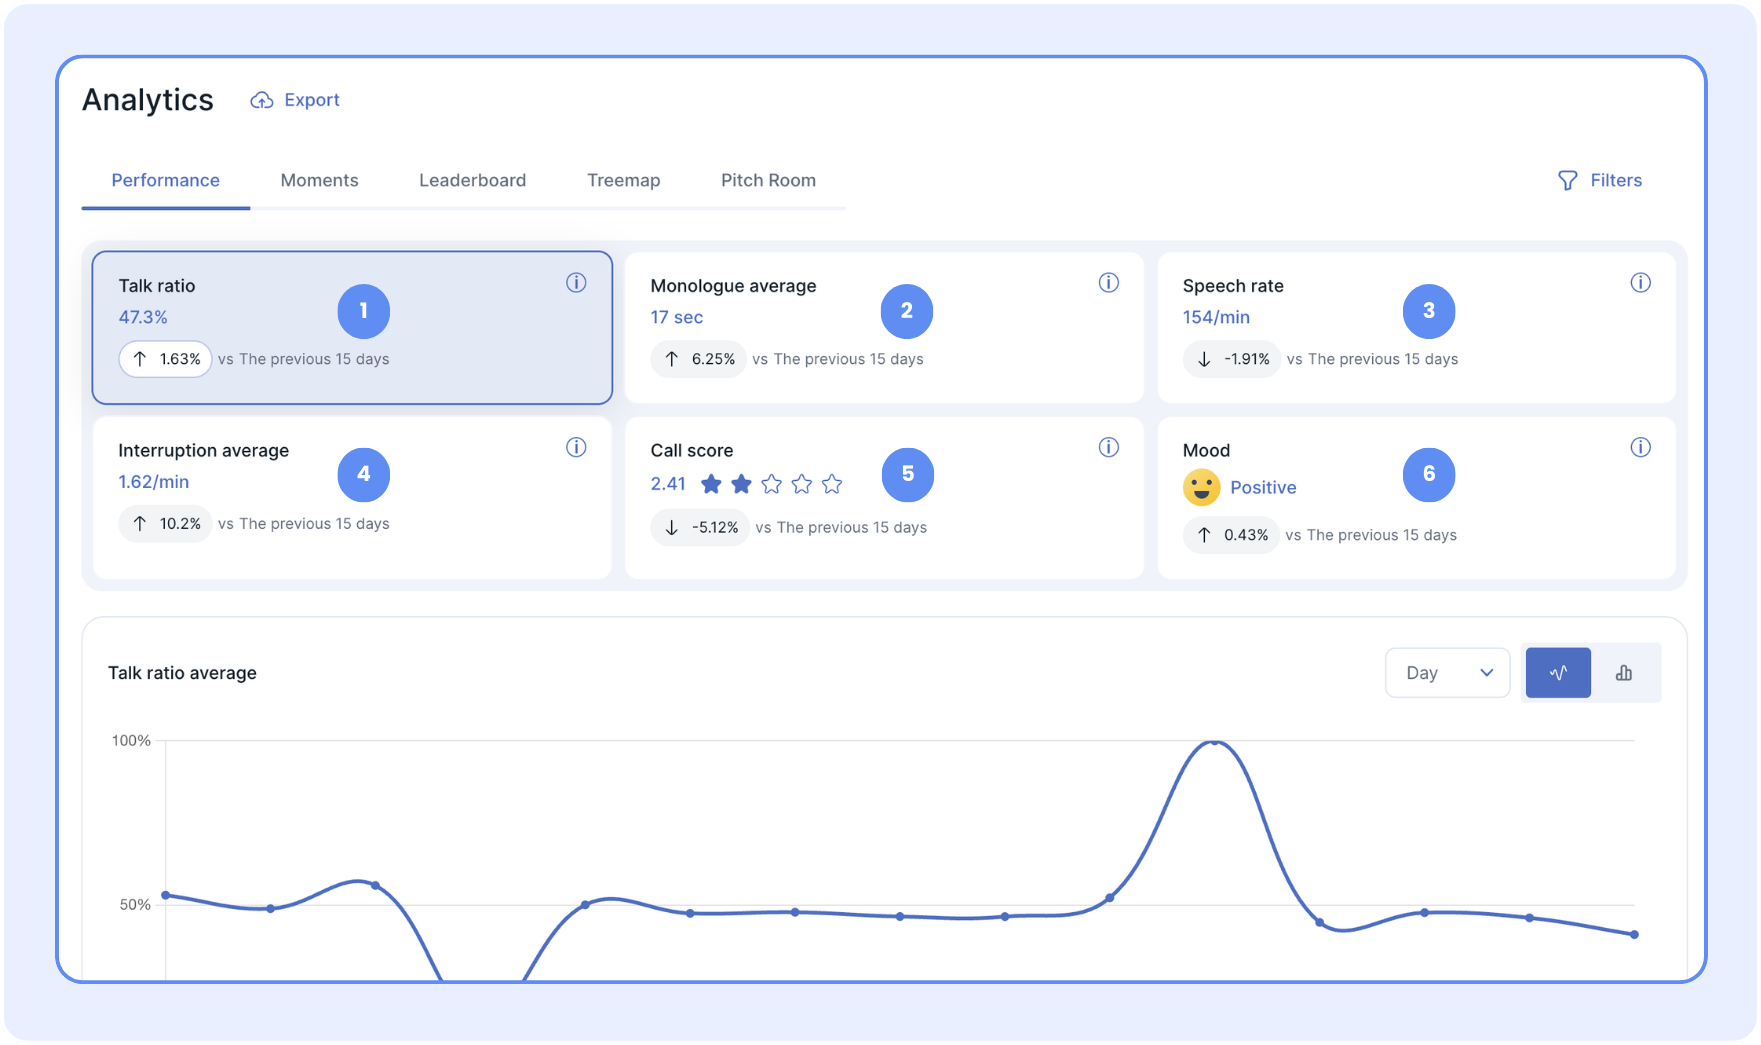Screen dimensions: 1761x1045
Task: Open the Leaderboard tab
Action: [472, 180]
